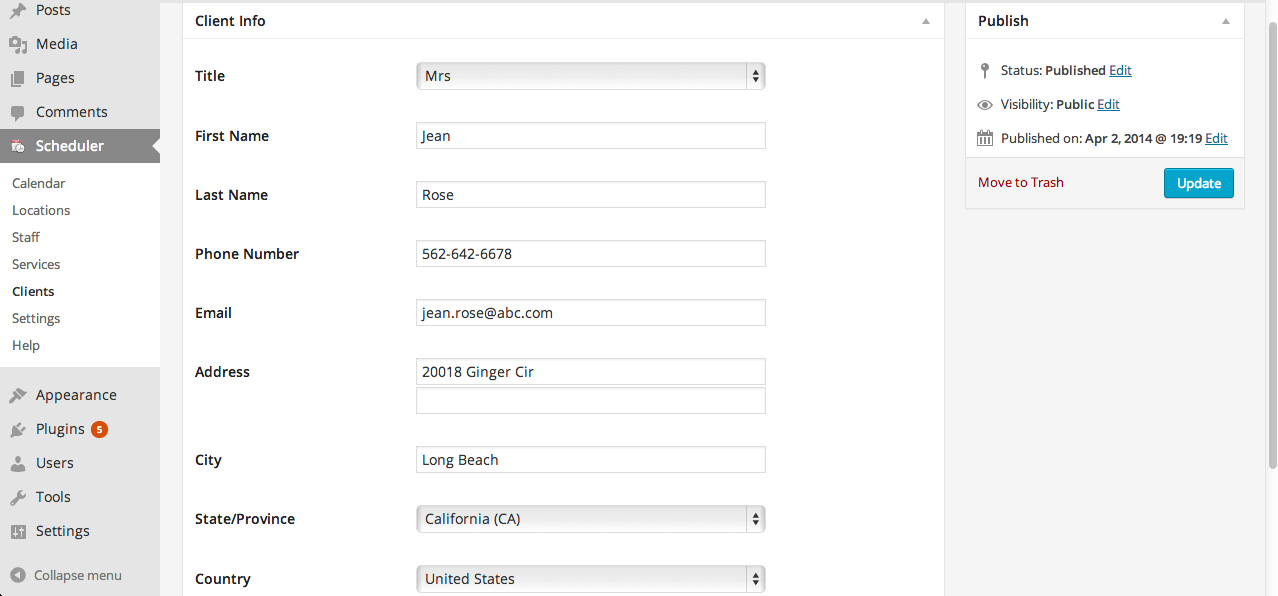Open the Media icon in the sidebar
This screenshot has height=596, width=1278.
click(x=18, y=44)
